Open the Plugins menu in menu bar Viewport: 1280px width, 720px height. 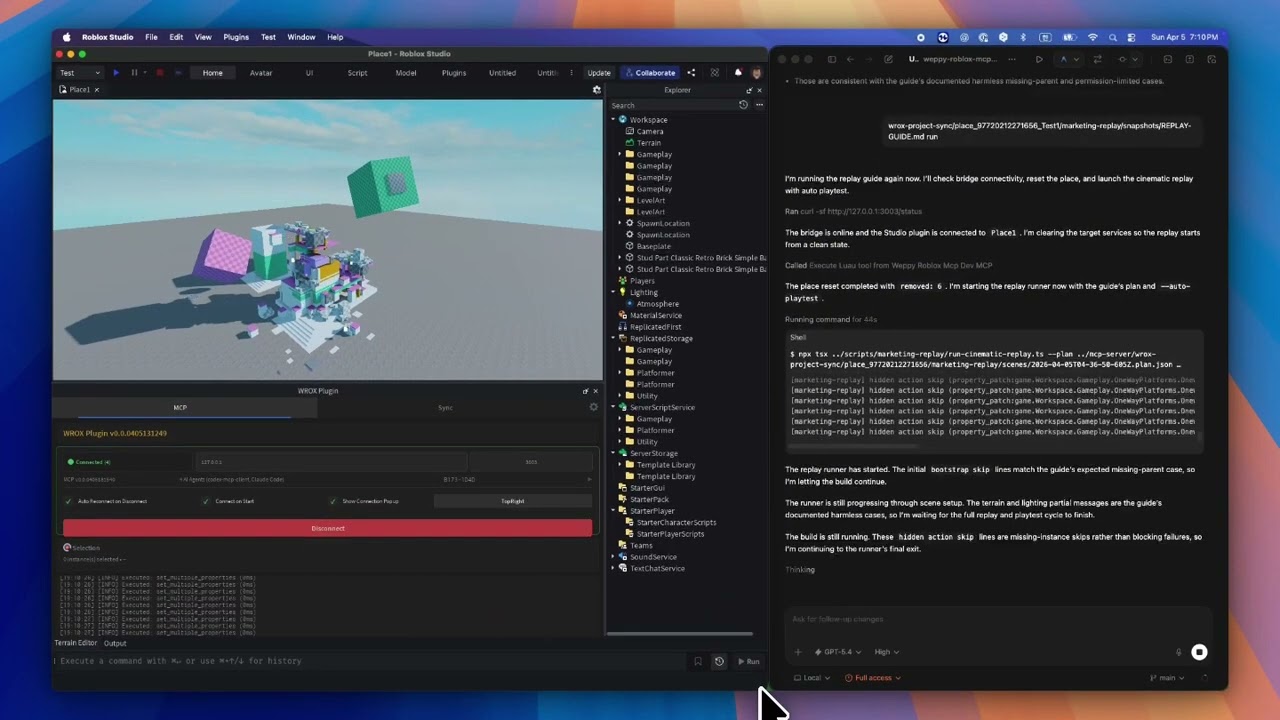pos(236,37)
